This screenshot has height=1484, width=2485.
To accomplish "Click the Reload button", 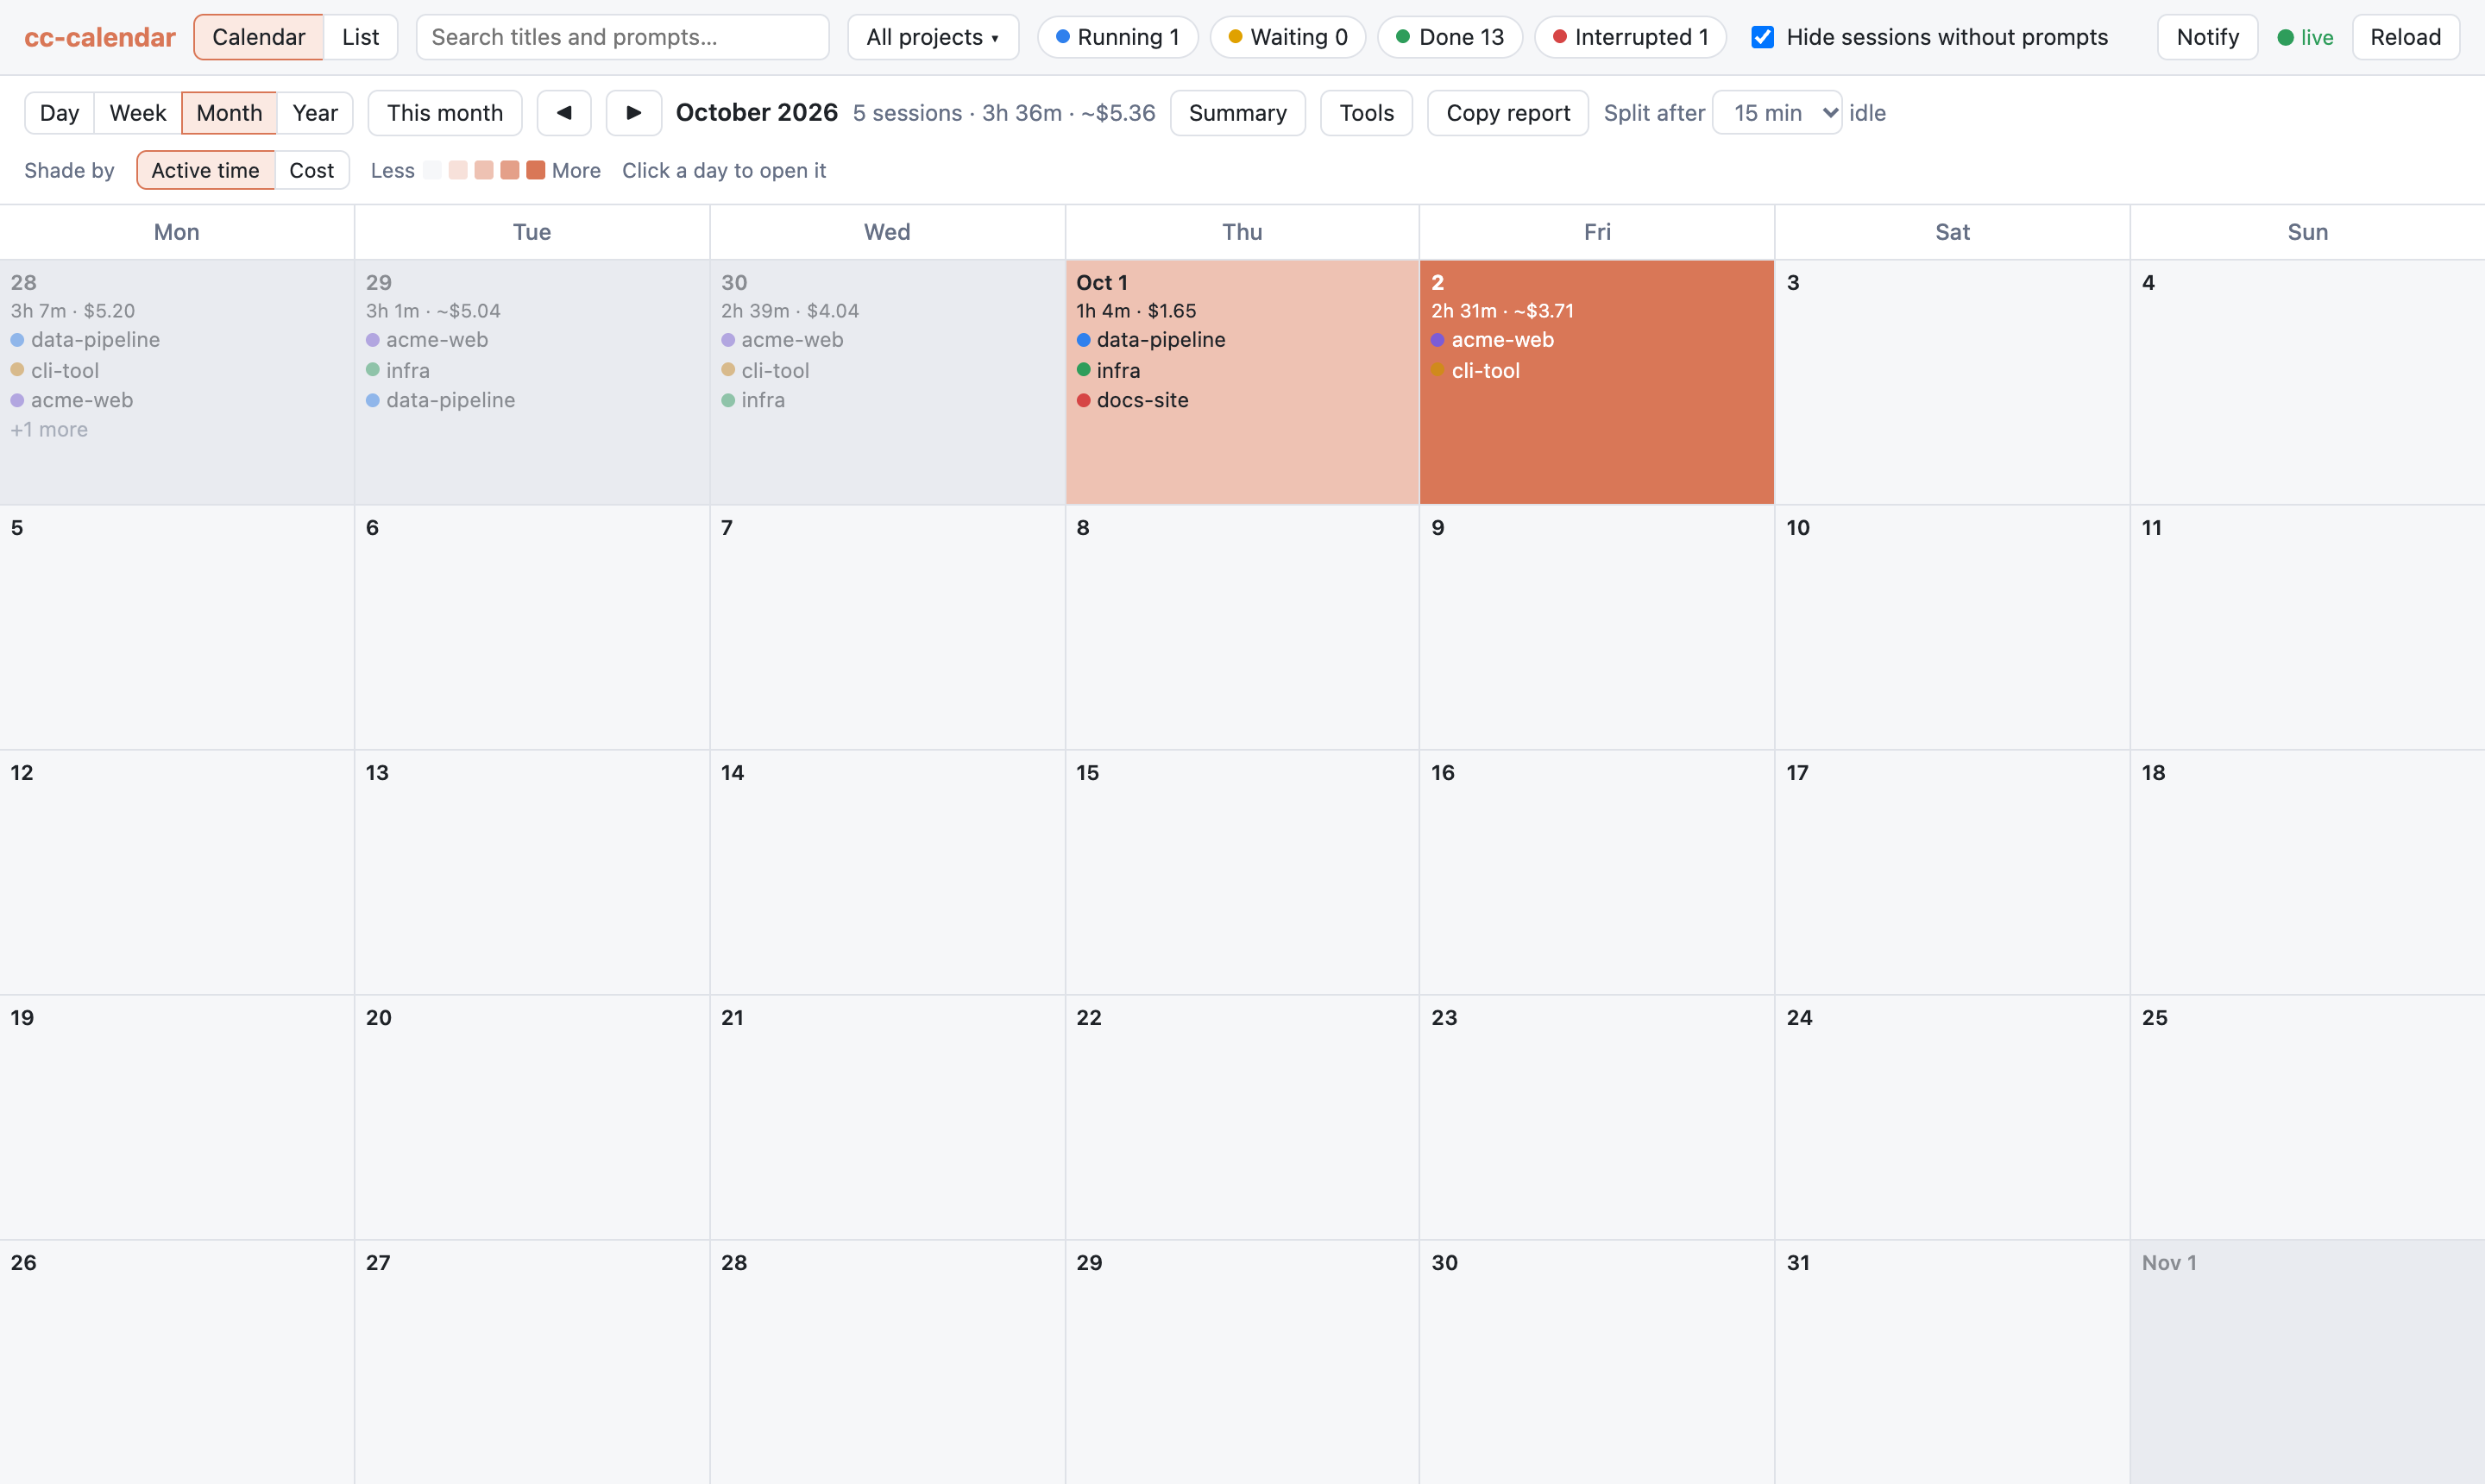I will [x=2405, y=37].
